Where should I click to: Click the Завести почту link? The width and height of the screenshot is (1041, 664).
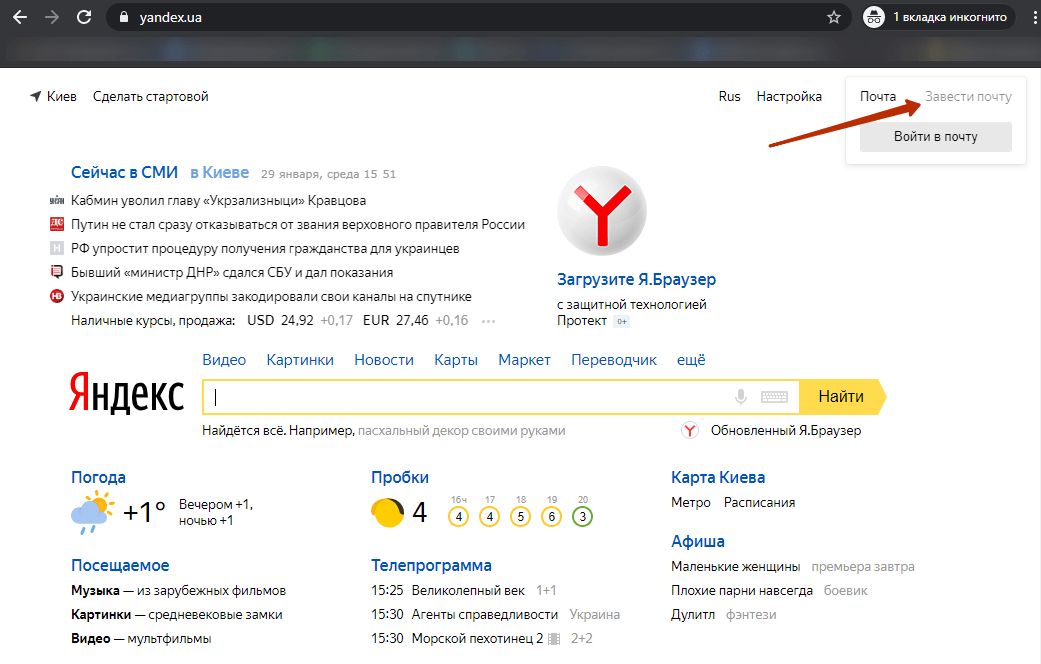click(x=968, y=97)
